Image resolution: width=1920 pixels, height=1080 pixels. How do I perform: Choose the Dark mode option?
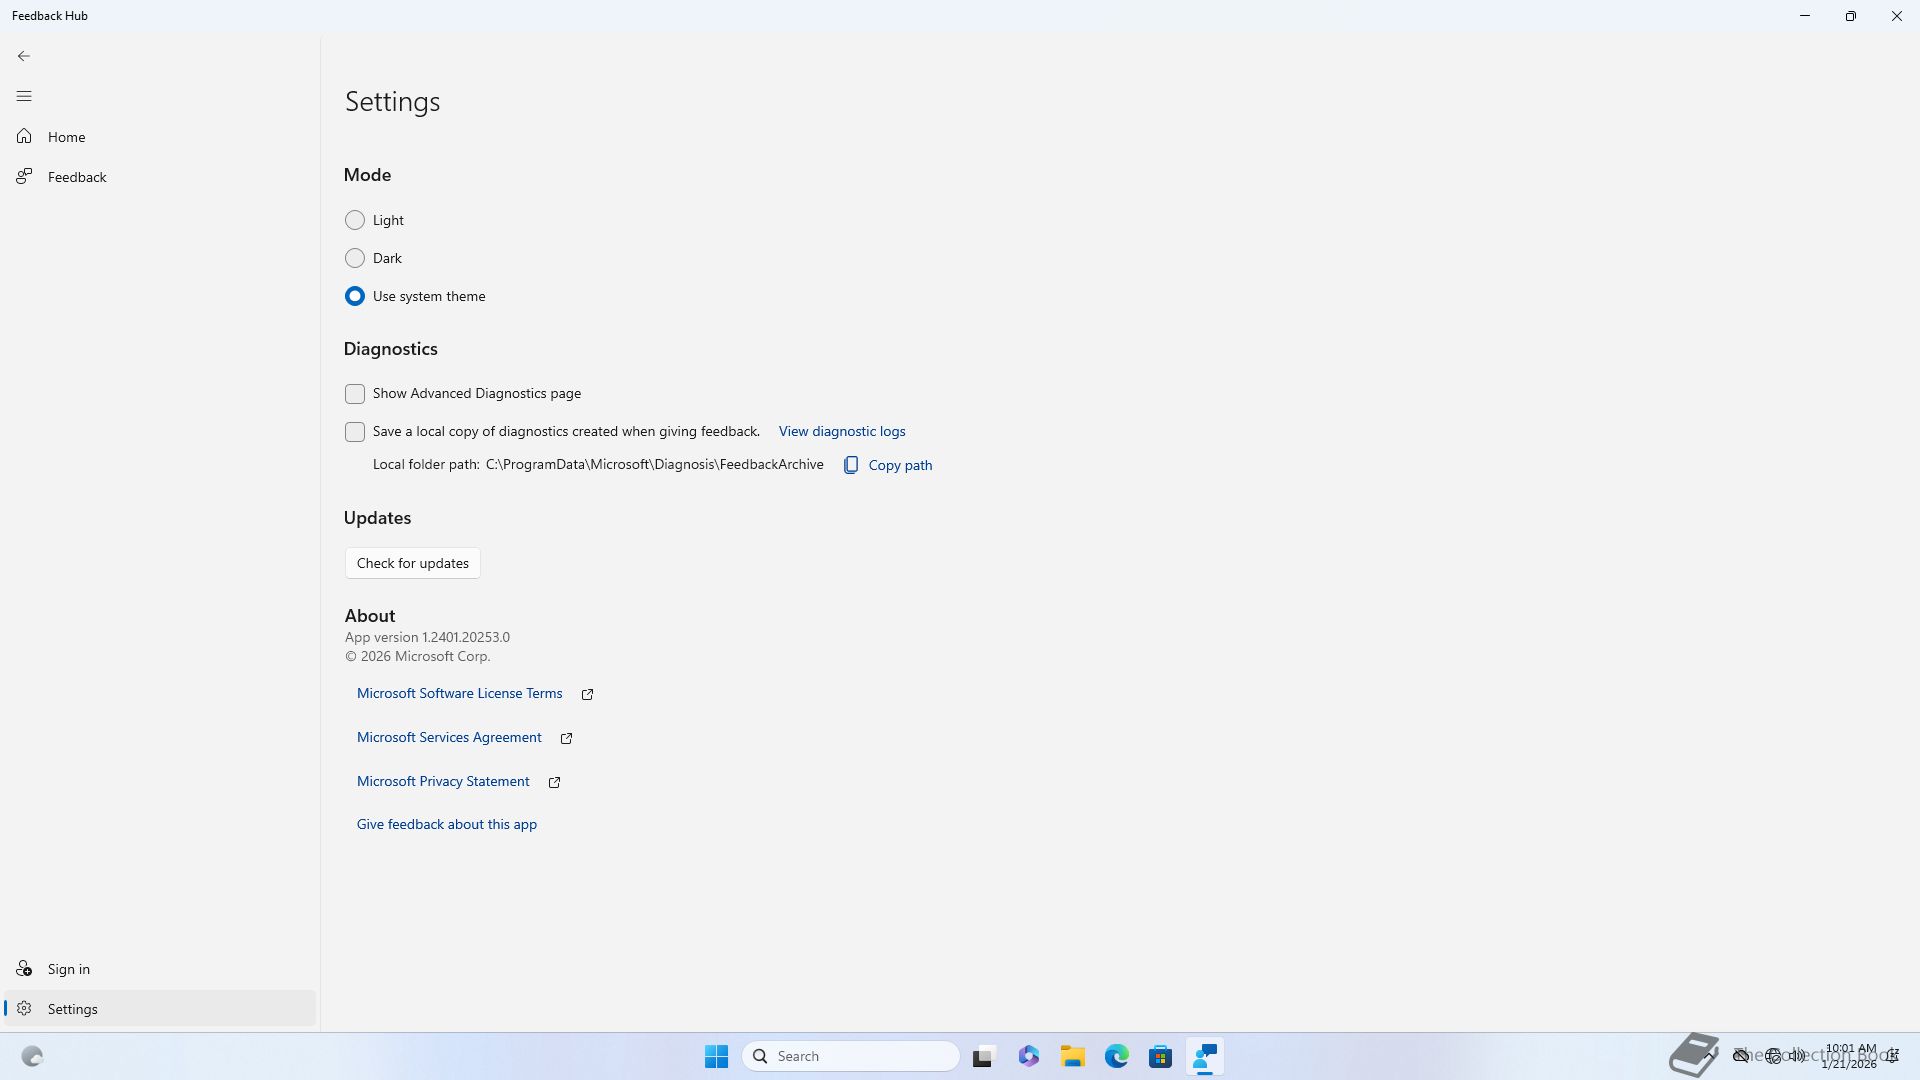pyautogui.click(x=355, y=258)
